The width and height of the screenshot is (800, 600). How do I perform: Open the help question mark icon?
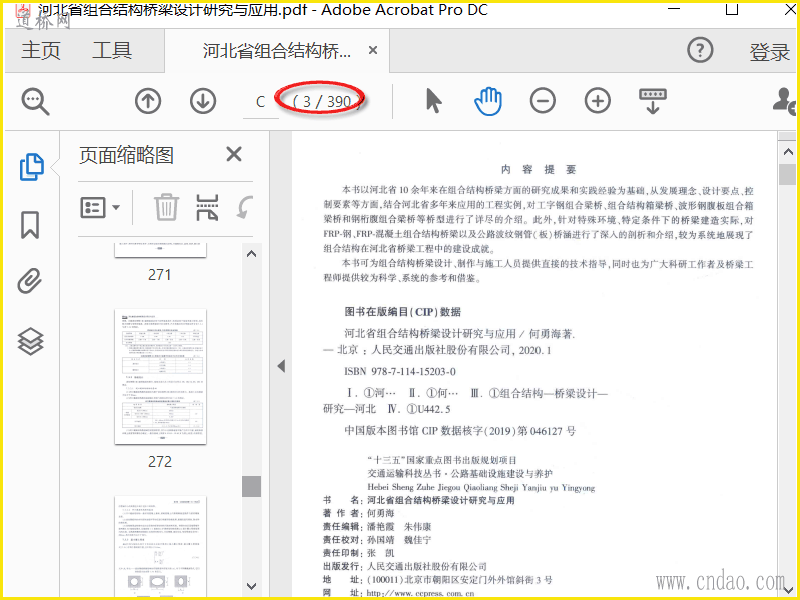click(x=700, y=51)
